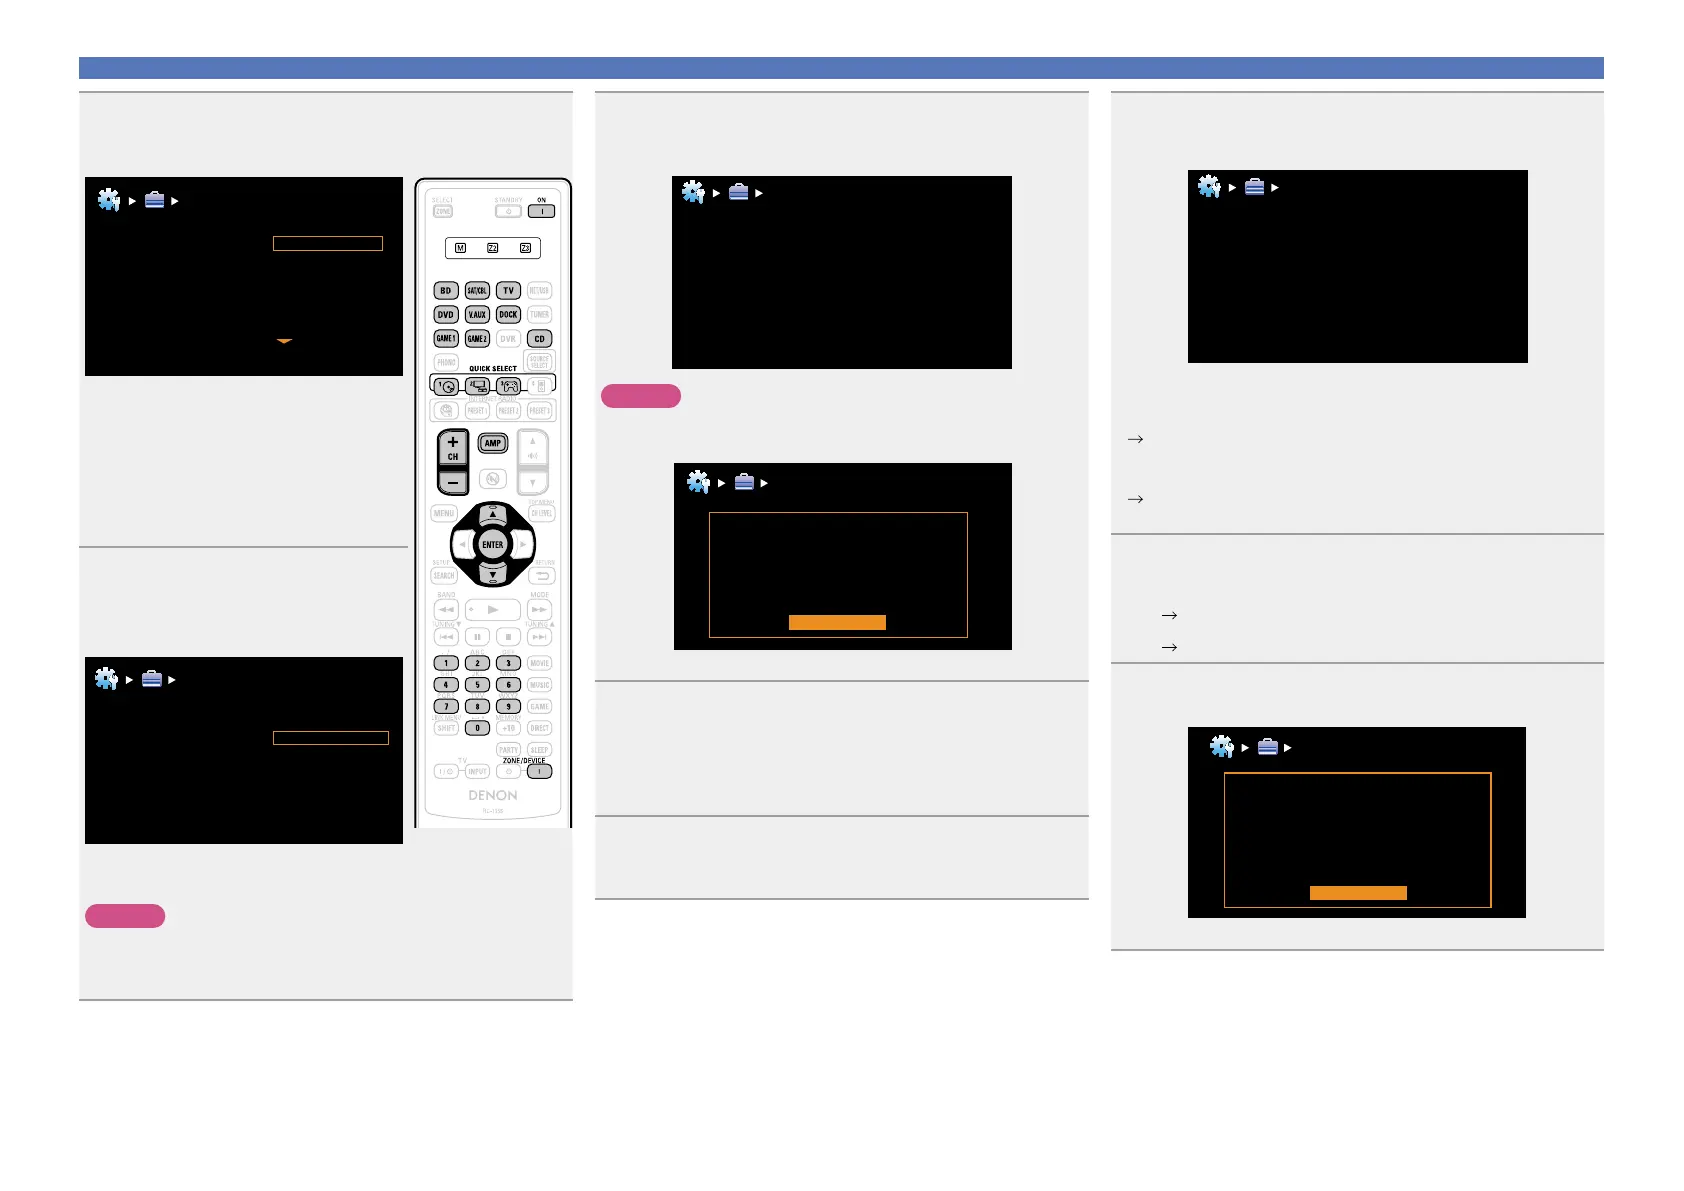This screenshot has width=1684, height=1191.
Task: Select the DVD source button
Action: click(x=446, y=314)
